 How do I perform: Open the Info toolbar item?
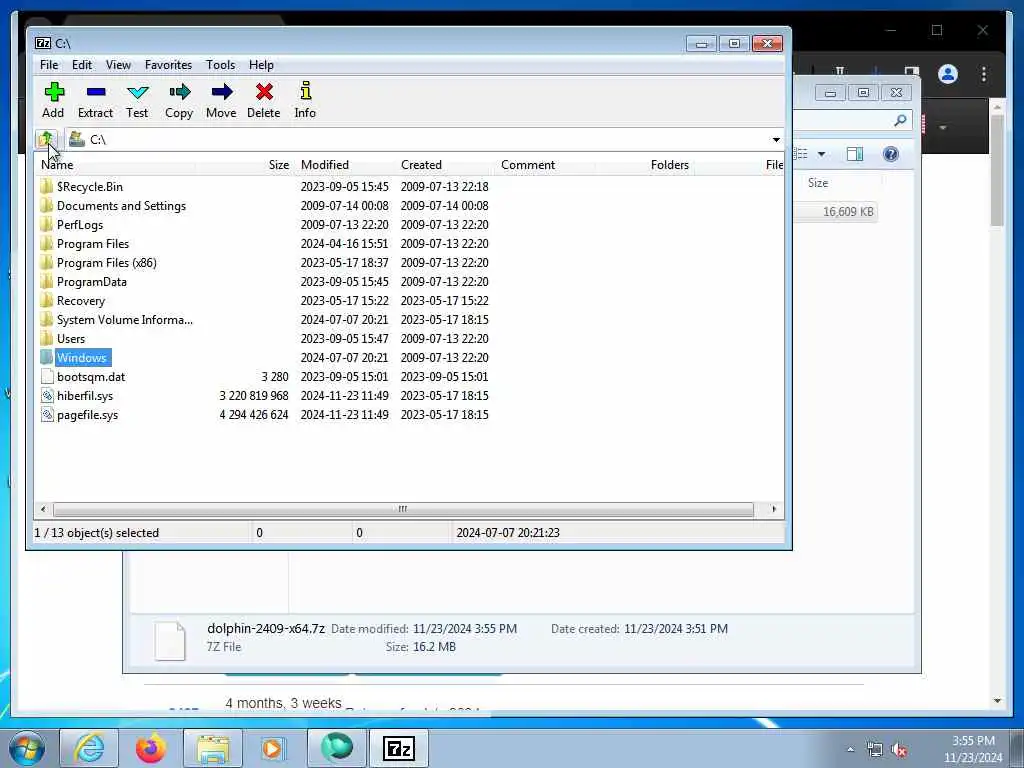pos(305,100)
